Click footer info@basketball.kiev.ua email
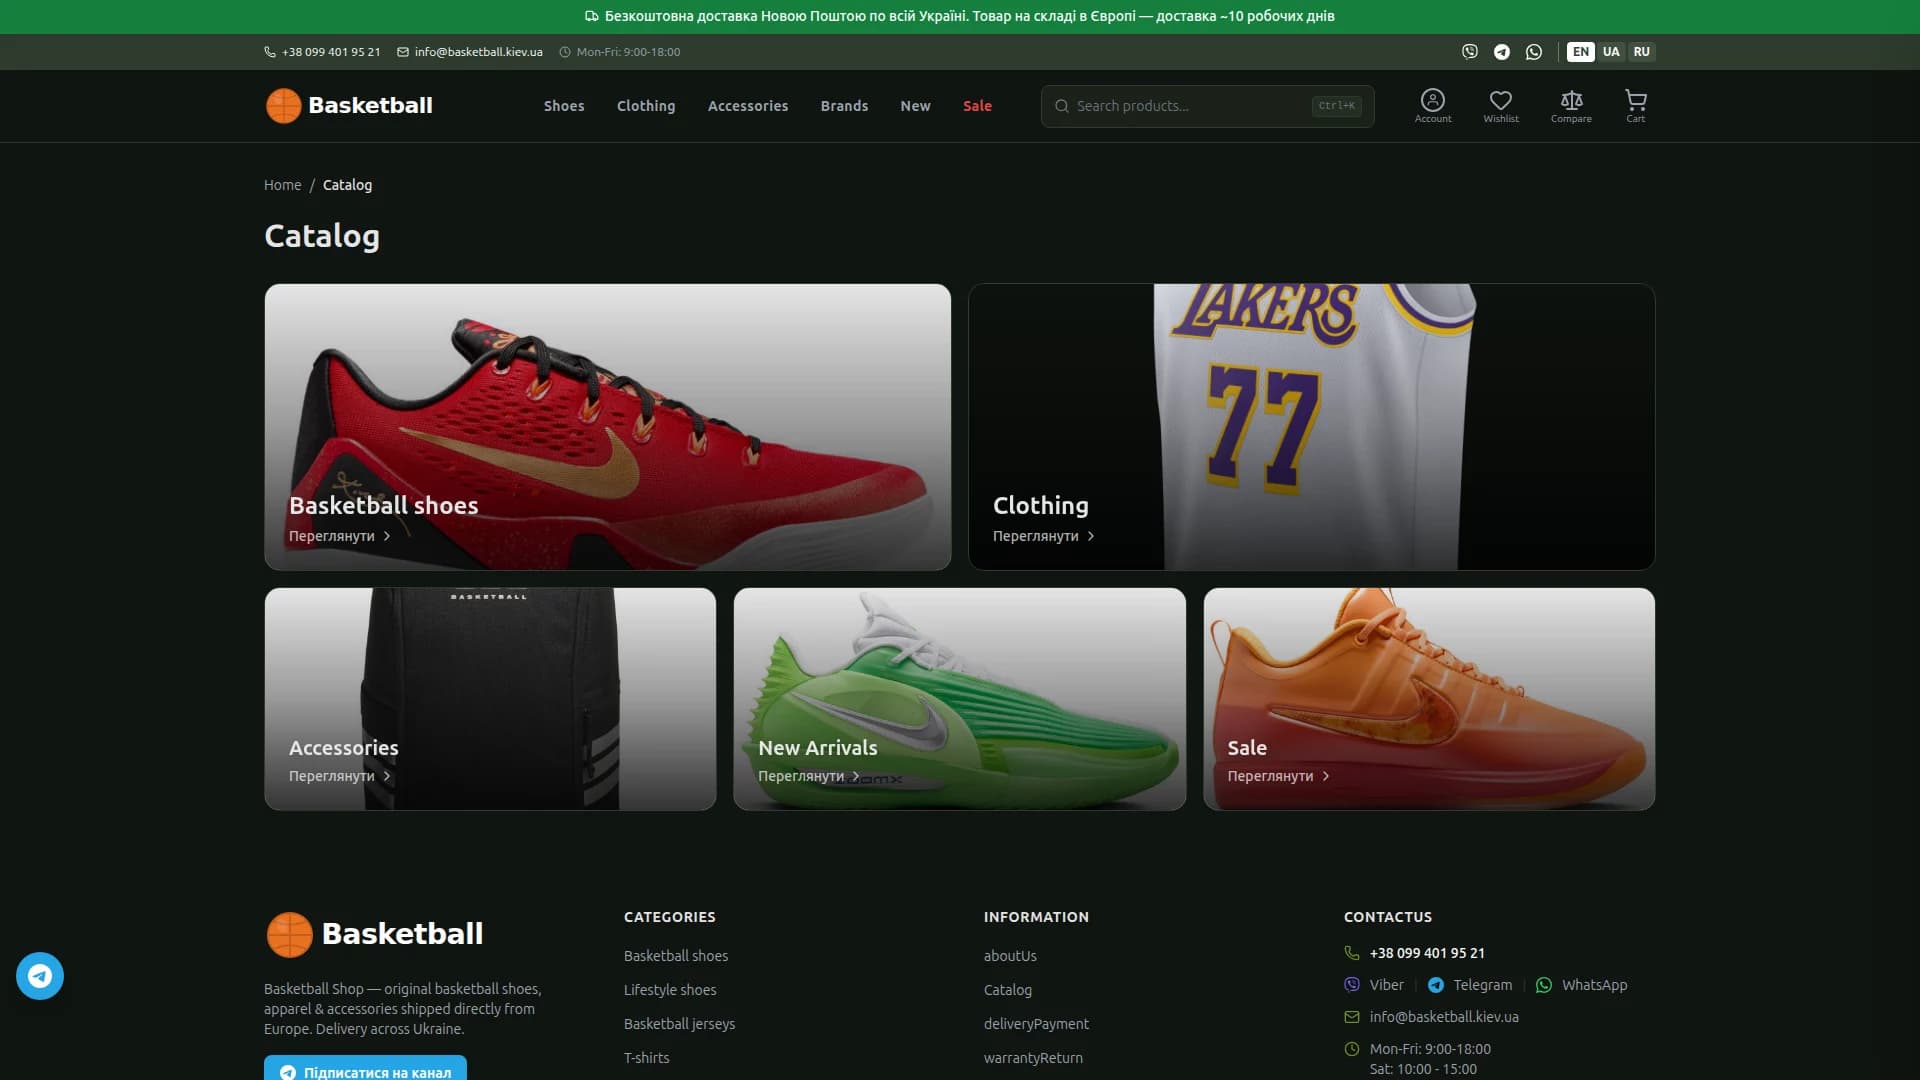This screenshot has width=1920, height=1080. pos(1444,1017)
